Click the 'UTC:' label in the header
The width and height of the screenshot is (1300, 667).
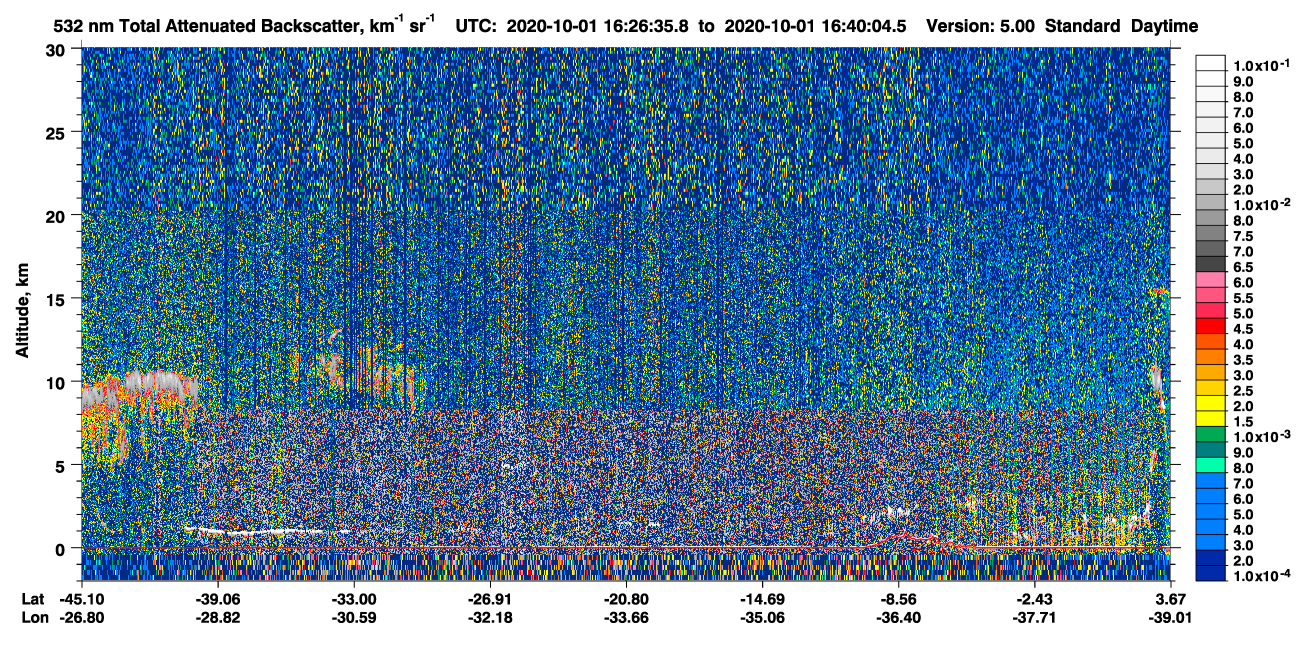(476, 26)
